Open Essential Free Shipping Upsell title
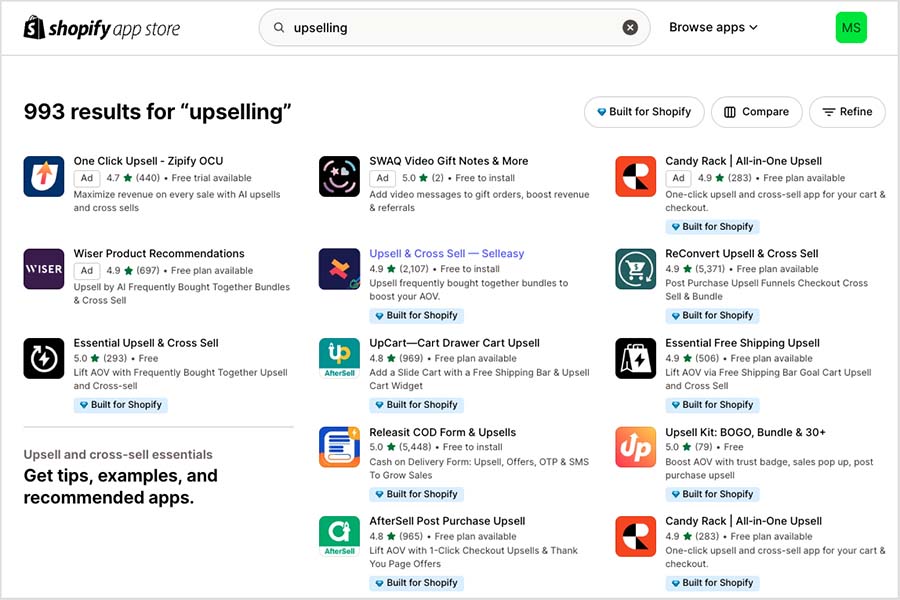 tap(742, 343)
